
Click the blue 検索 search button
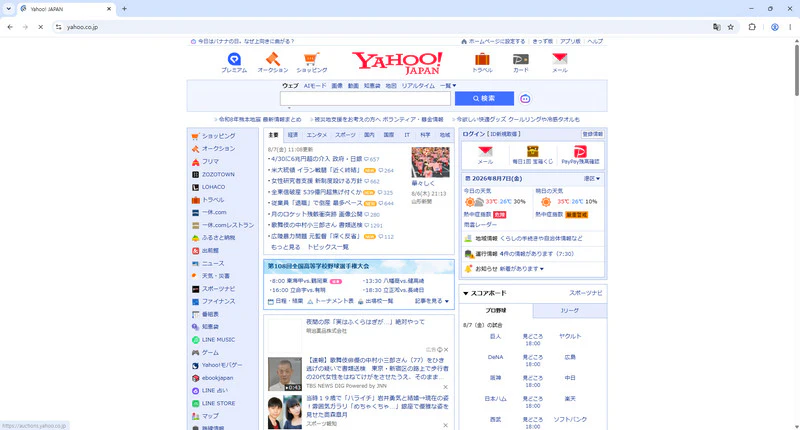click(484, 98)
